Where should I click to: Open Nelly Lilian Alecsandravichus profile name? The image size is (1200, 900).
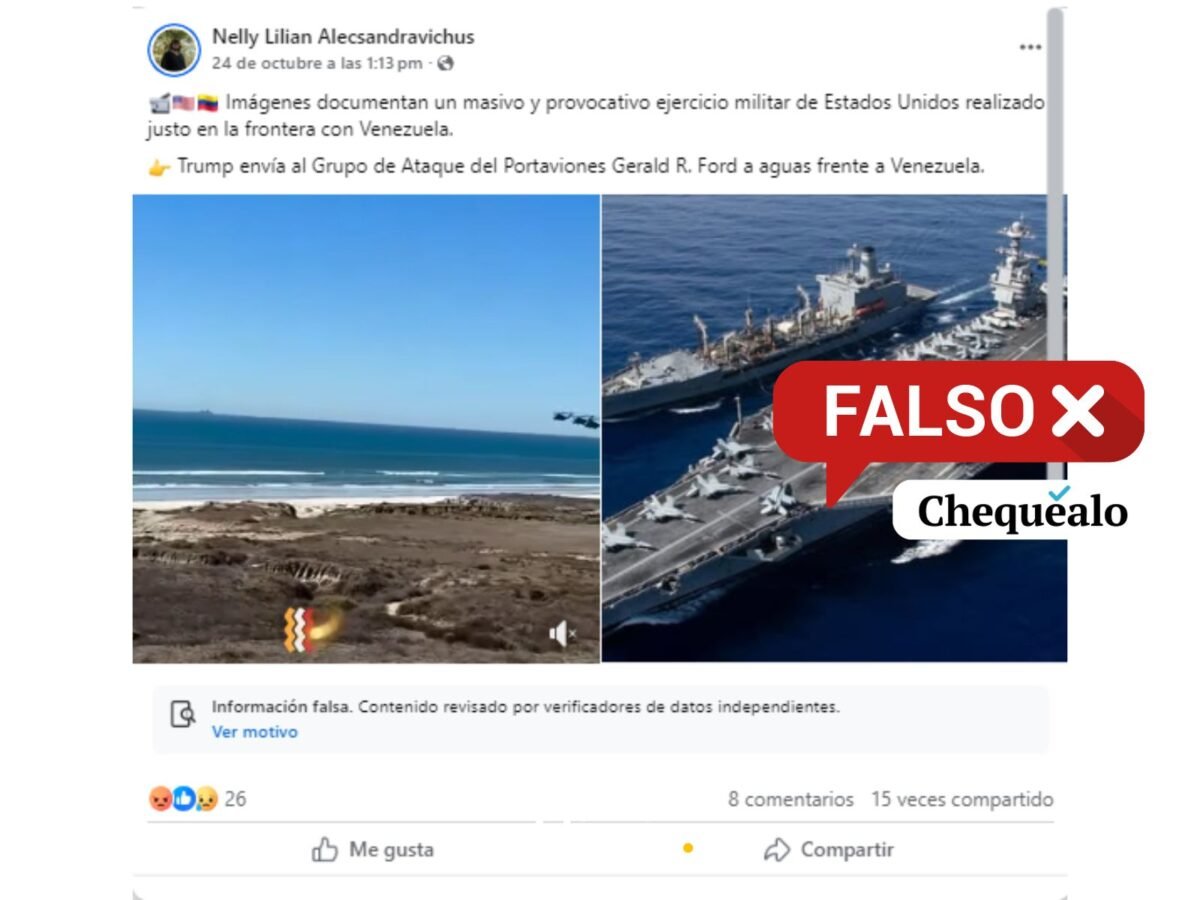tap(343, 37)
